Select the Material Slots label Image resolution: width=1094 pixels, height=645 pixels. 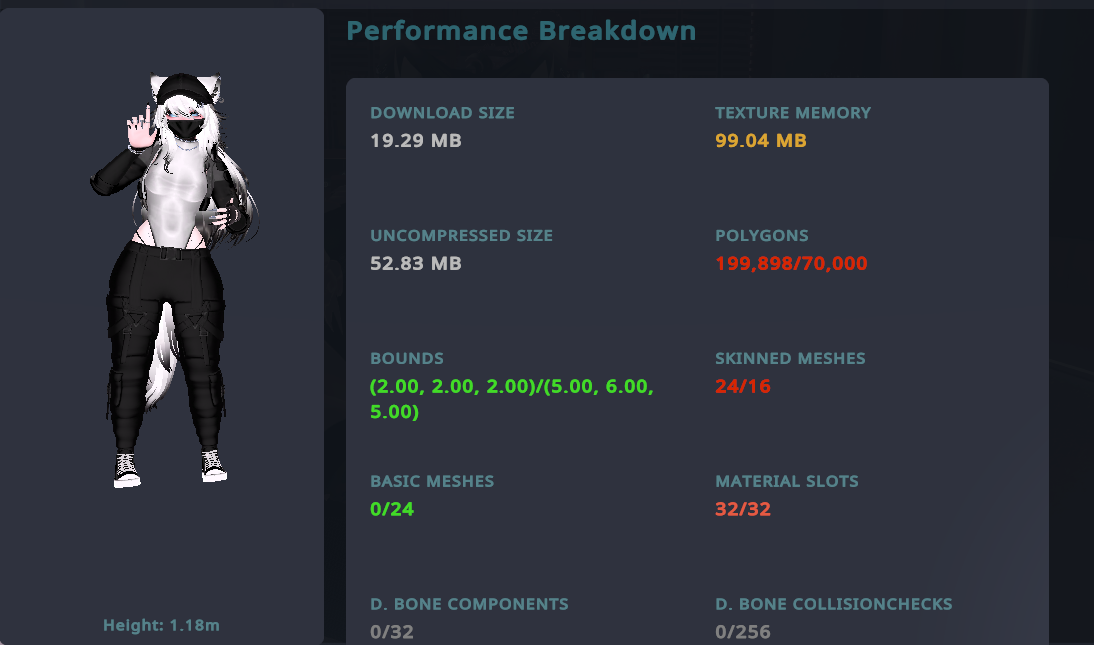coord(787,481)
